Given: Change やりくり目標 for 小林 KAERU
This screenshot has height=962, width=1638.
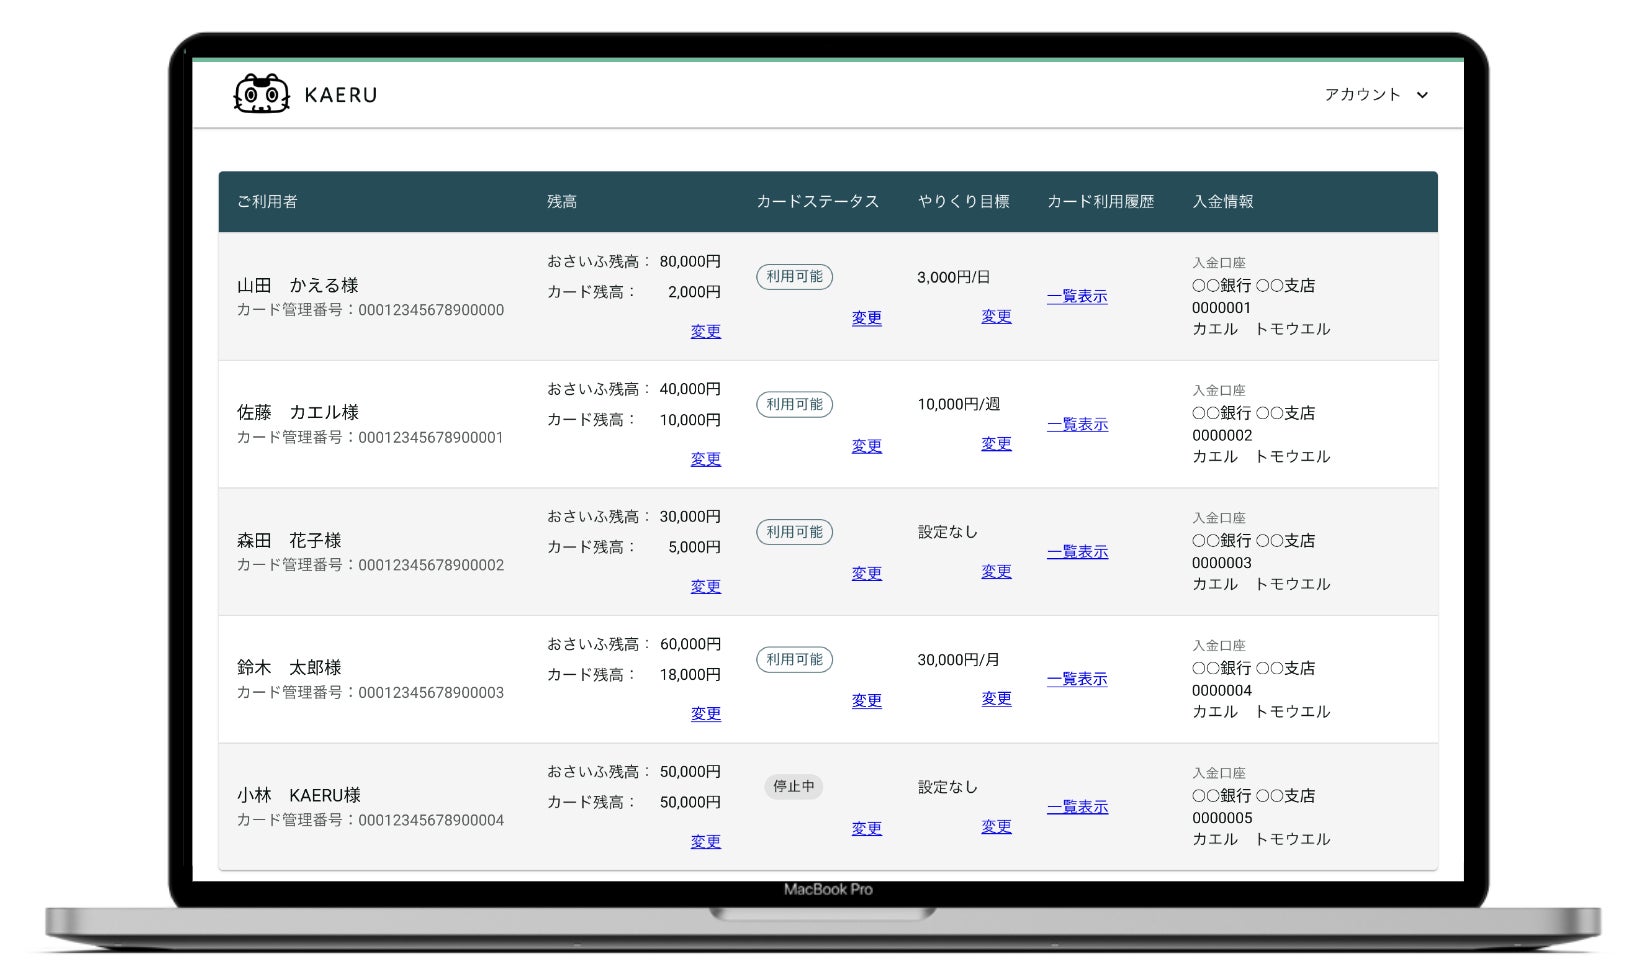Looking at the screenshot, I should [995, 826].
